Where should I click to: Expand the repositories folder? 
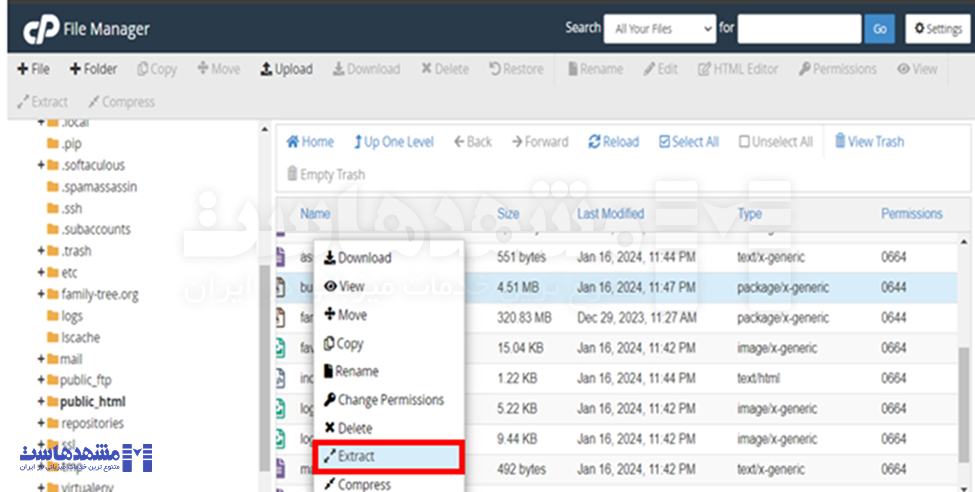(41, 423)
